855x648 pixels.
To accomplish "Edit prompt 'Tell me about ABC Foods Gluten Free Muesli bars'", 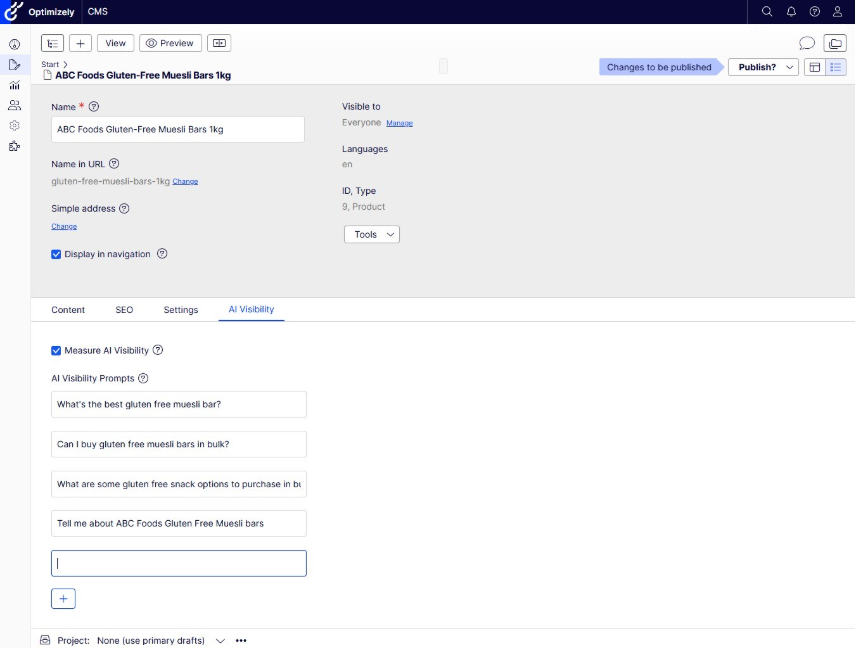I will click(179, 524).
